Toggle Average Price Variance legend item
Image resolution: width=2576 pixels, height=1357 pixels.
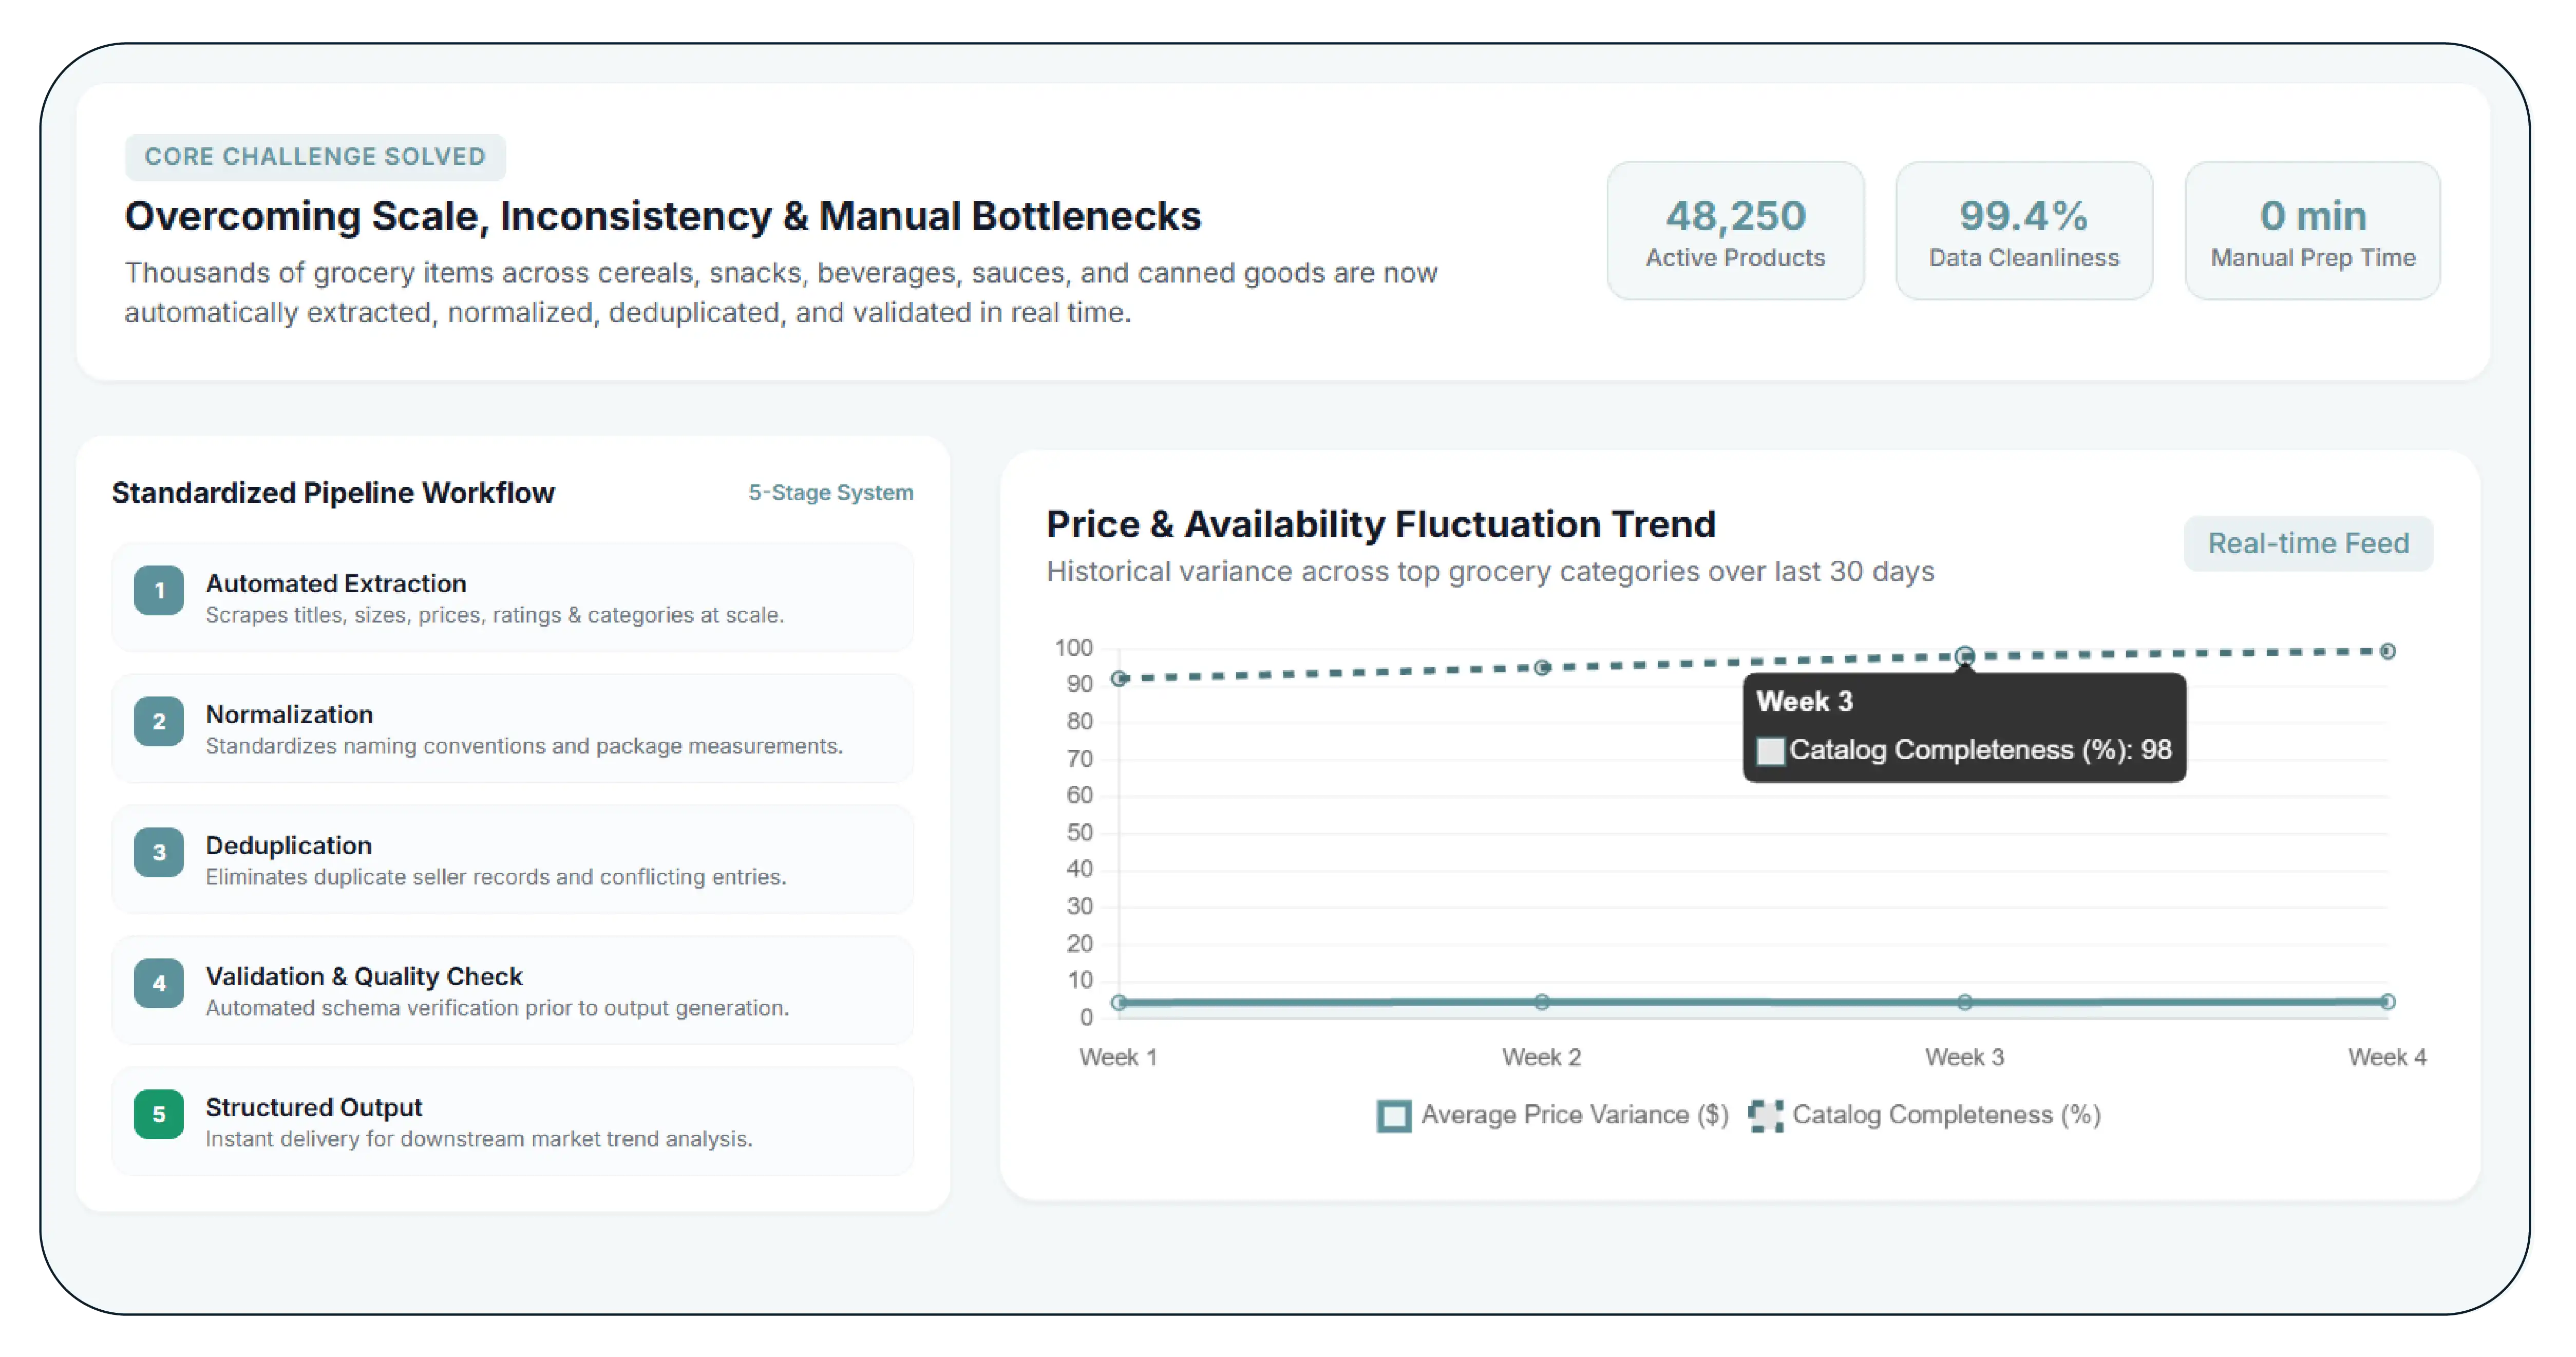(x=1553, y=1115)
